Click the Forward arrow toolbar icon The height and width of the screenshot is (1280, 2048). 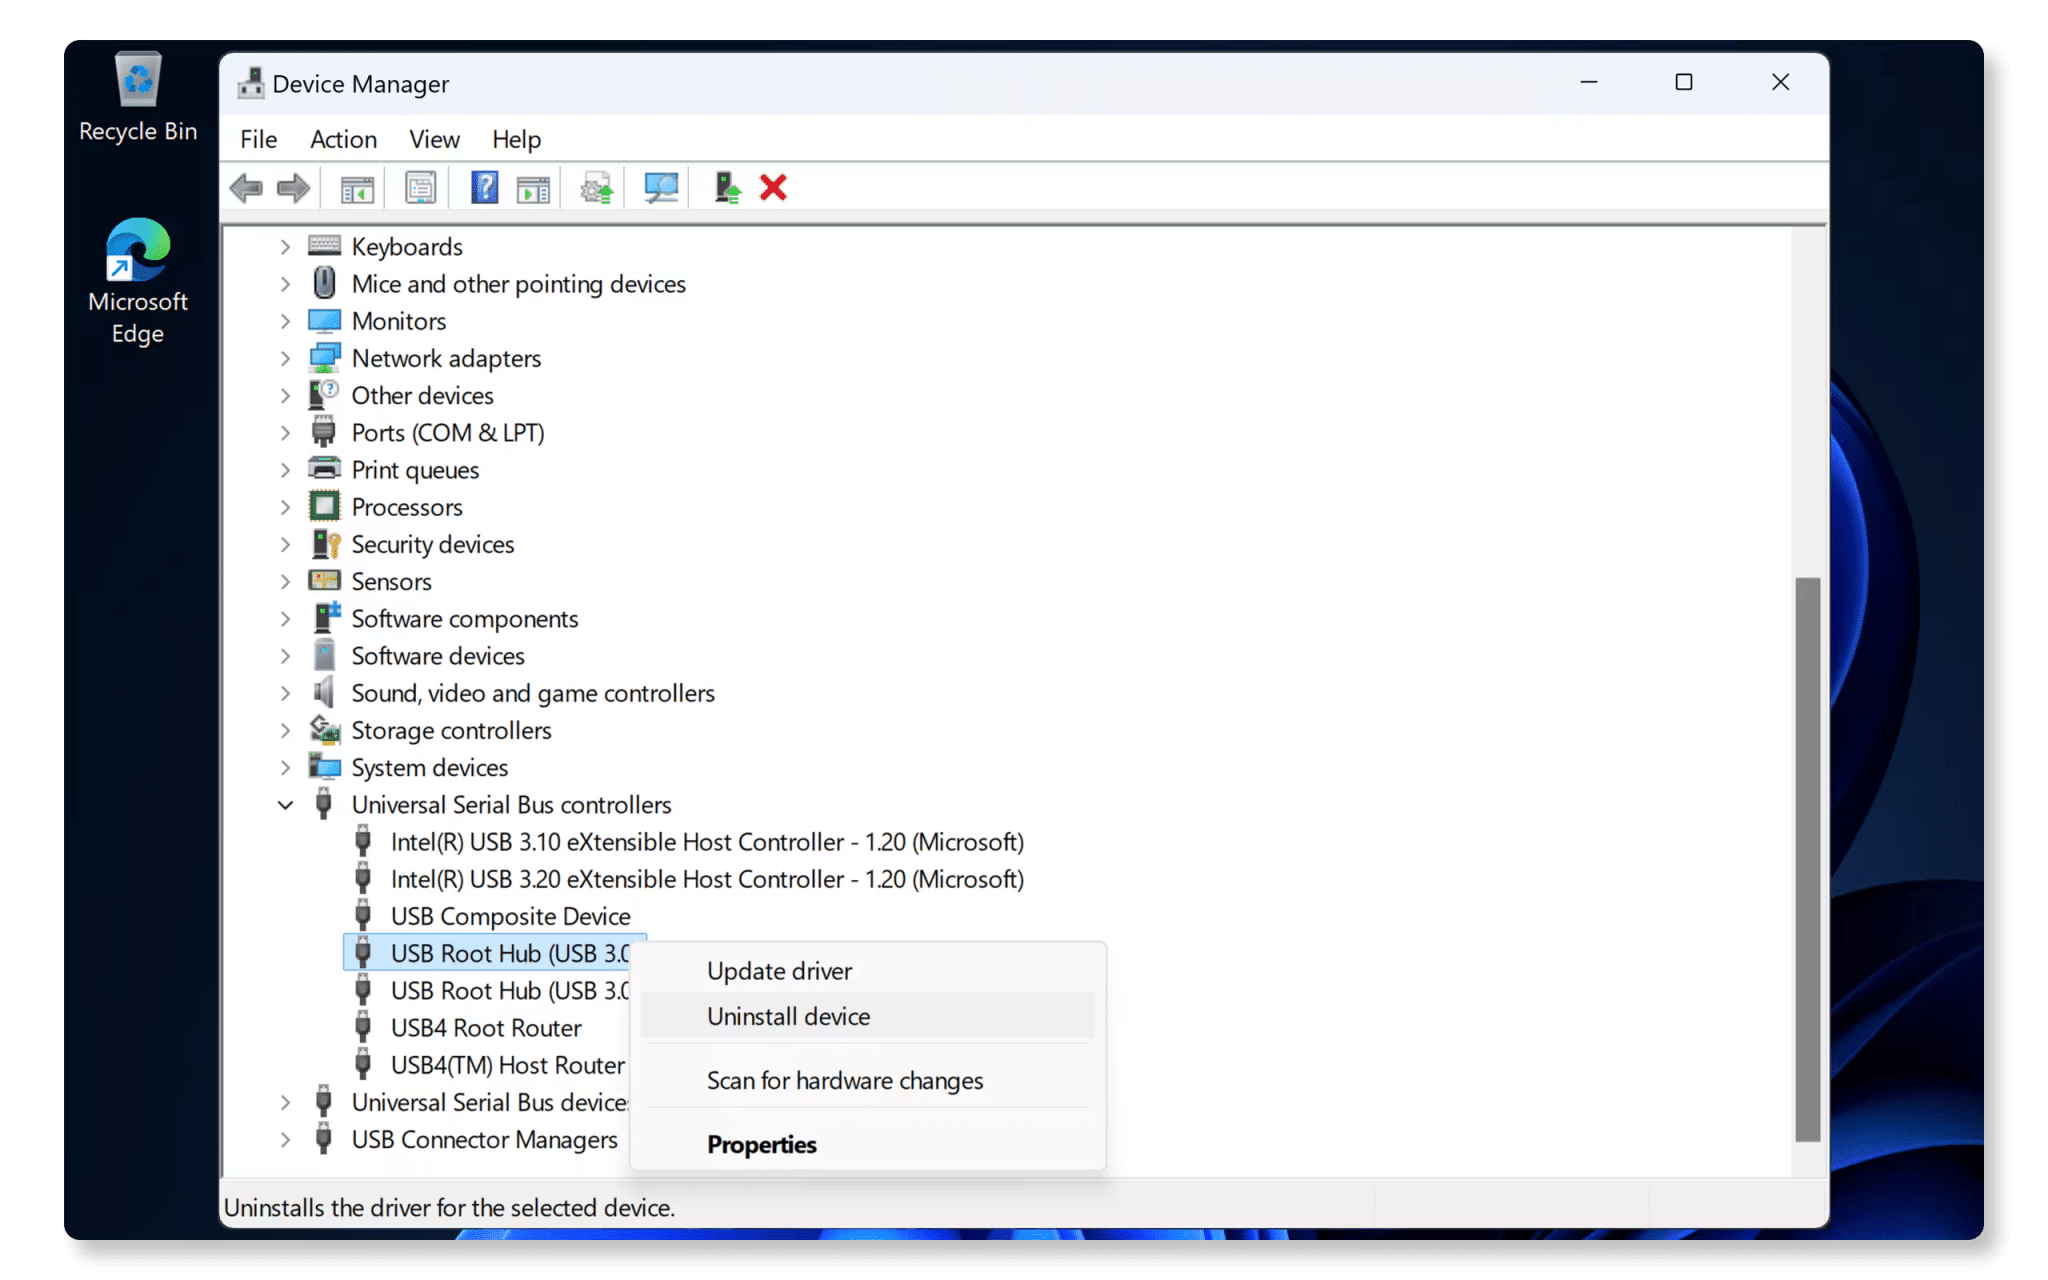pos(293,188)
